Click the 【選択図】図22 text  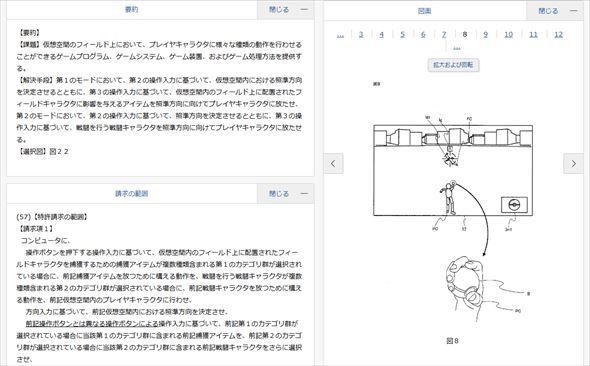point(43,151)
